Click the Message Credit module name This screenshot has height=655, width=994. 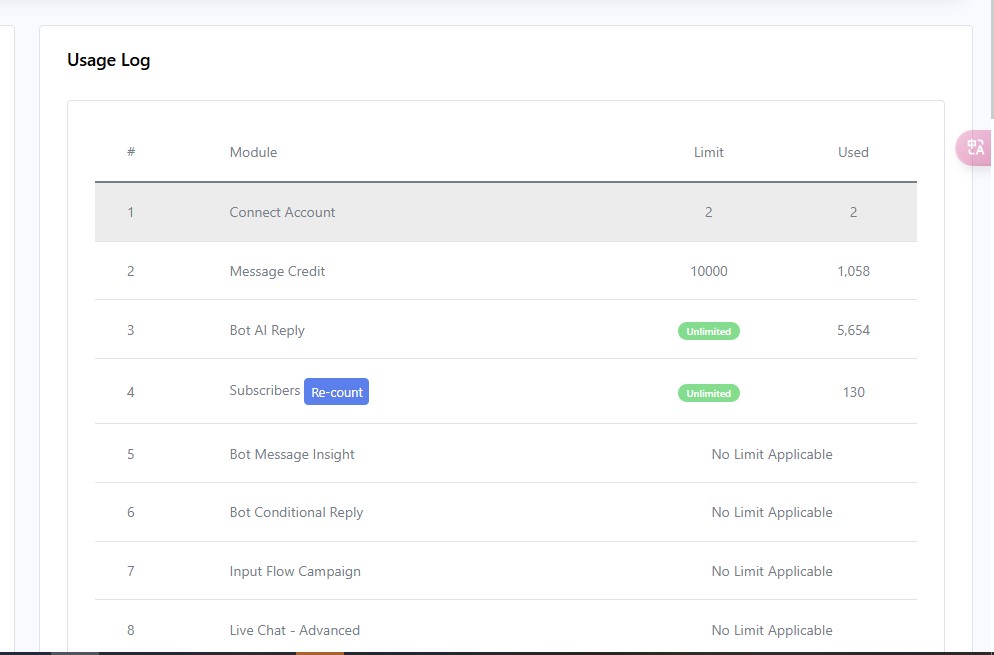click(x=277, y=271)
